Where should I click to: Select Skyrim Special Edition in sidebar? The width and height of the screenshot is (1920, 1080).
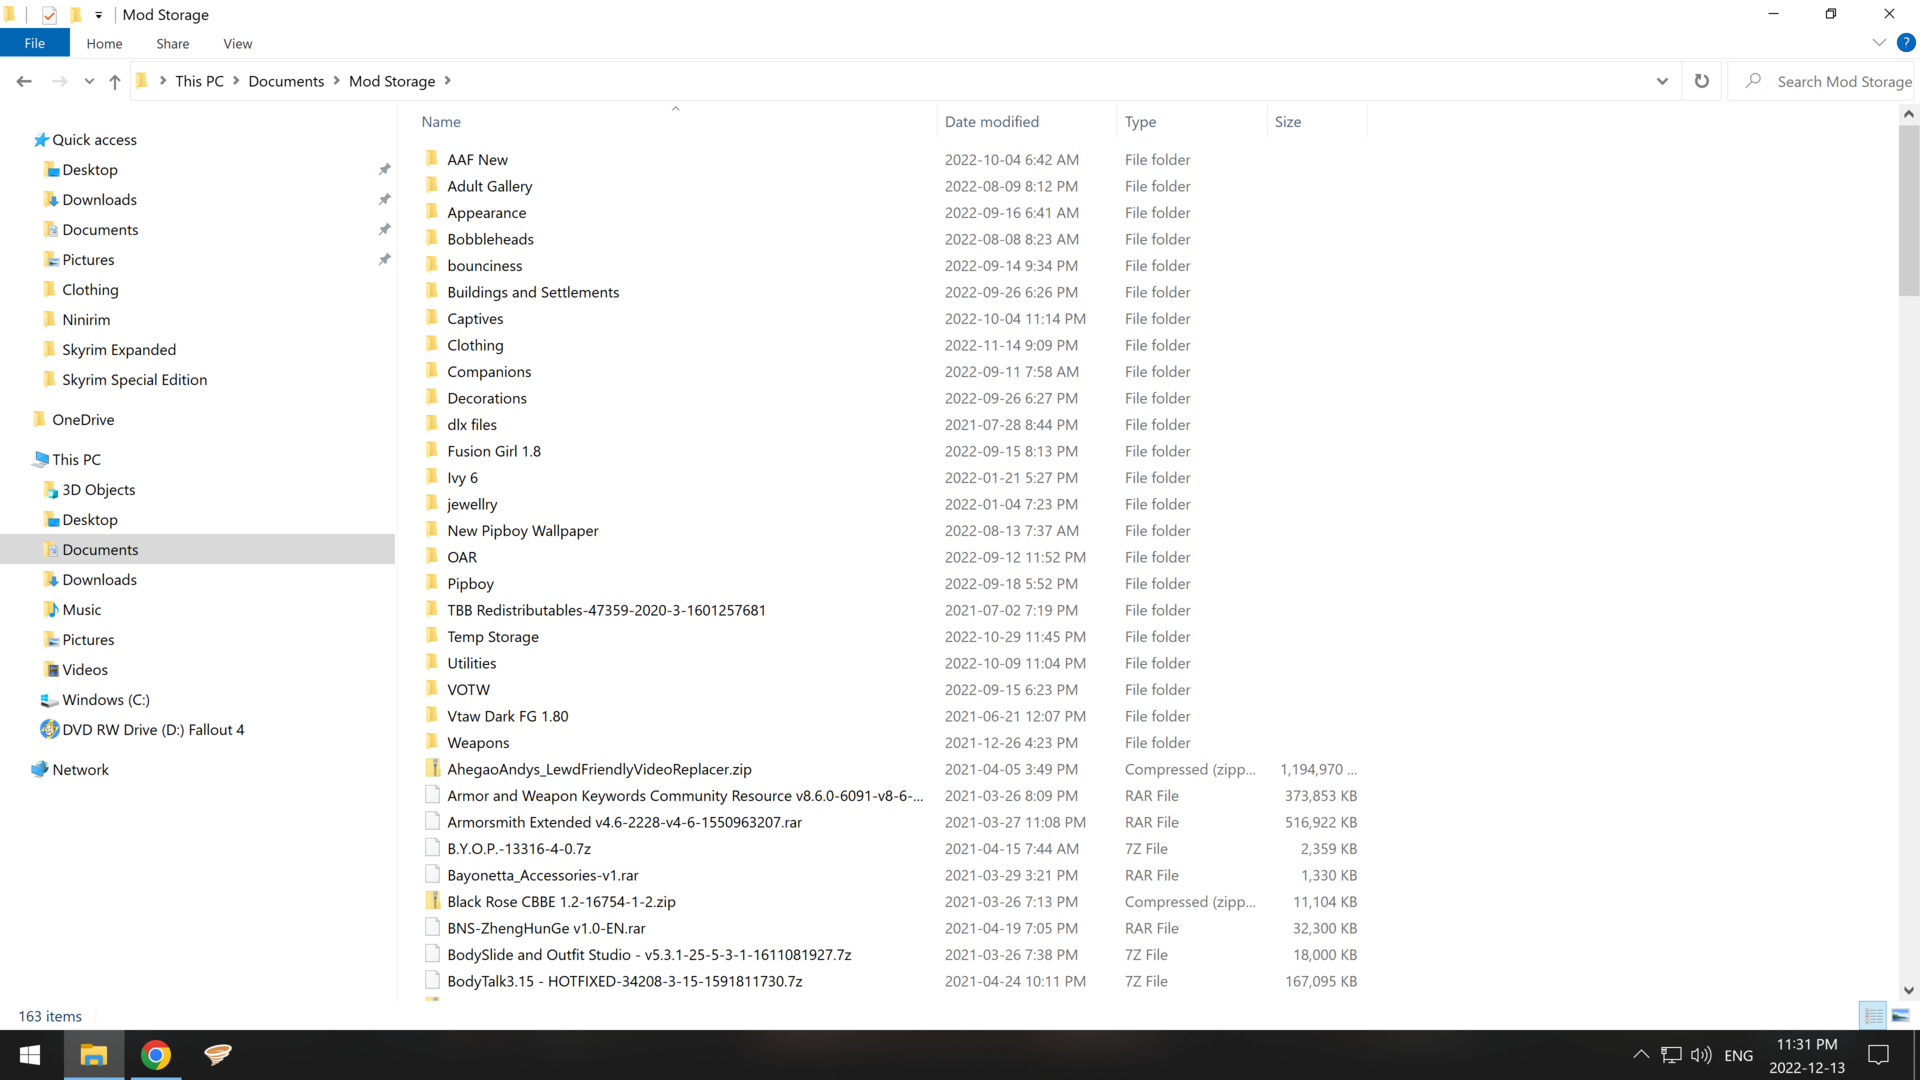point(134,380)
